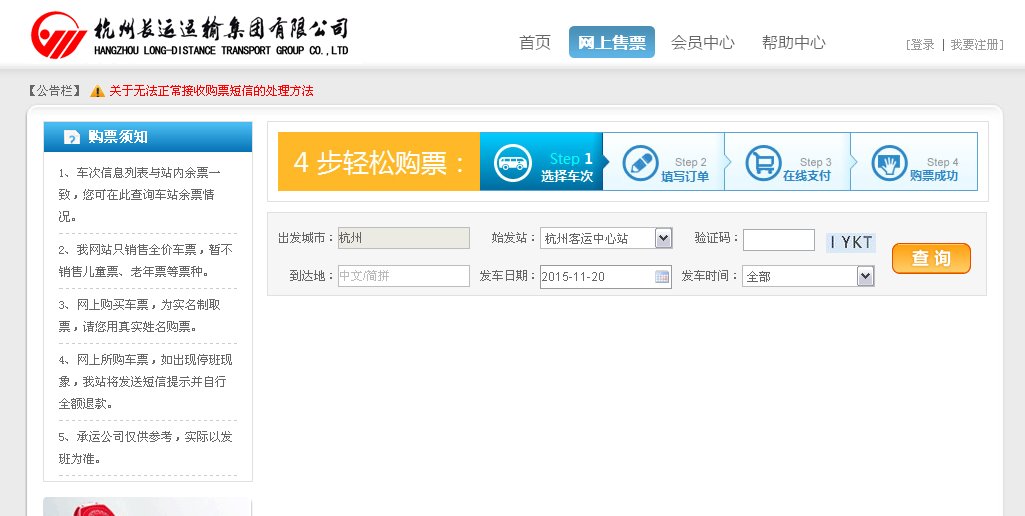Click the warning triangle icon in notice bar
Image resolution: width=1025 pixels, height=516 pixels.
tap(97, 91)
